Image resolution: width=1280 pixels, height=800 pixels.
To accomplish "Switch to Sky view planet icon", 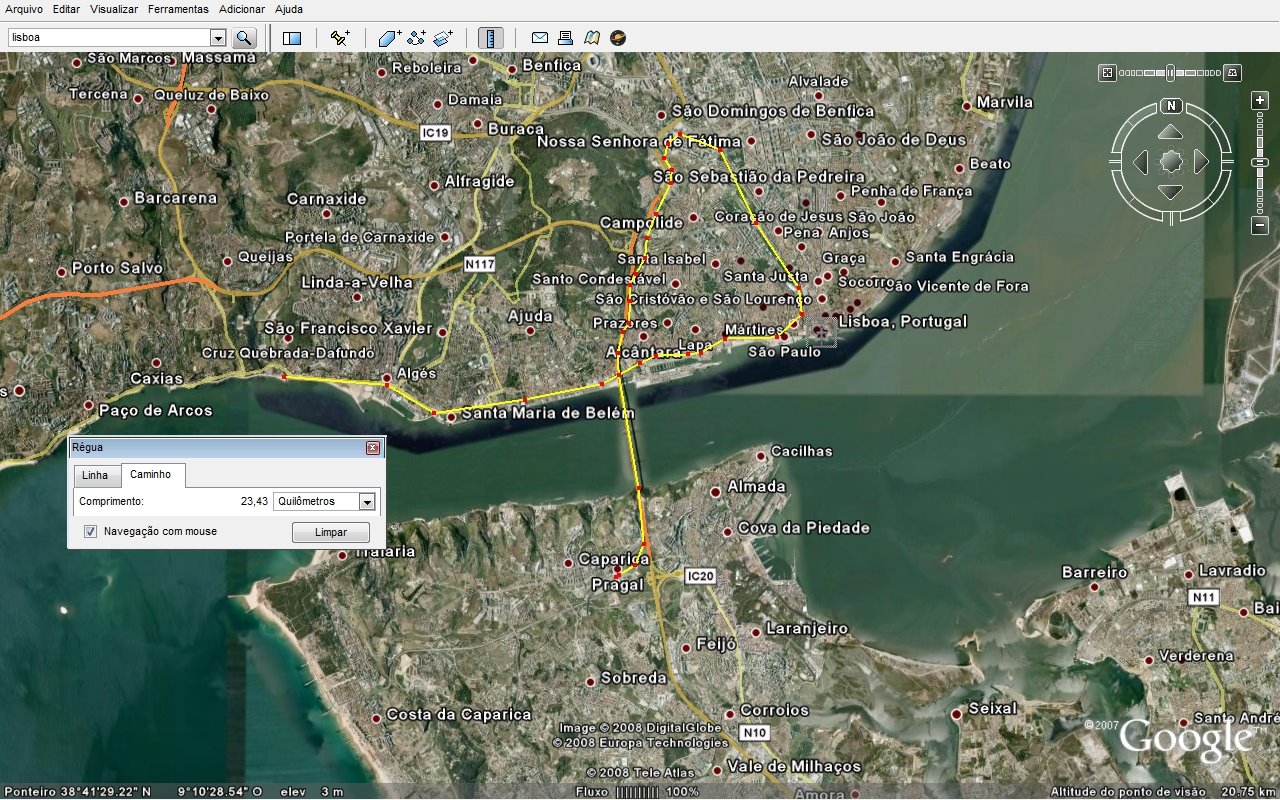I will (618, 38).
